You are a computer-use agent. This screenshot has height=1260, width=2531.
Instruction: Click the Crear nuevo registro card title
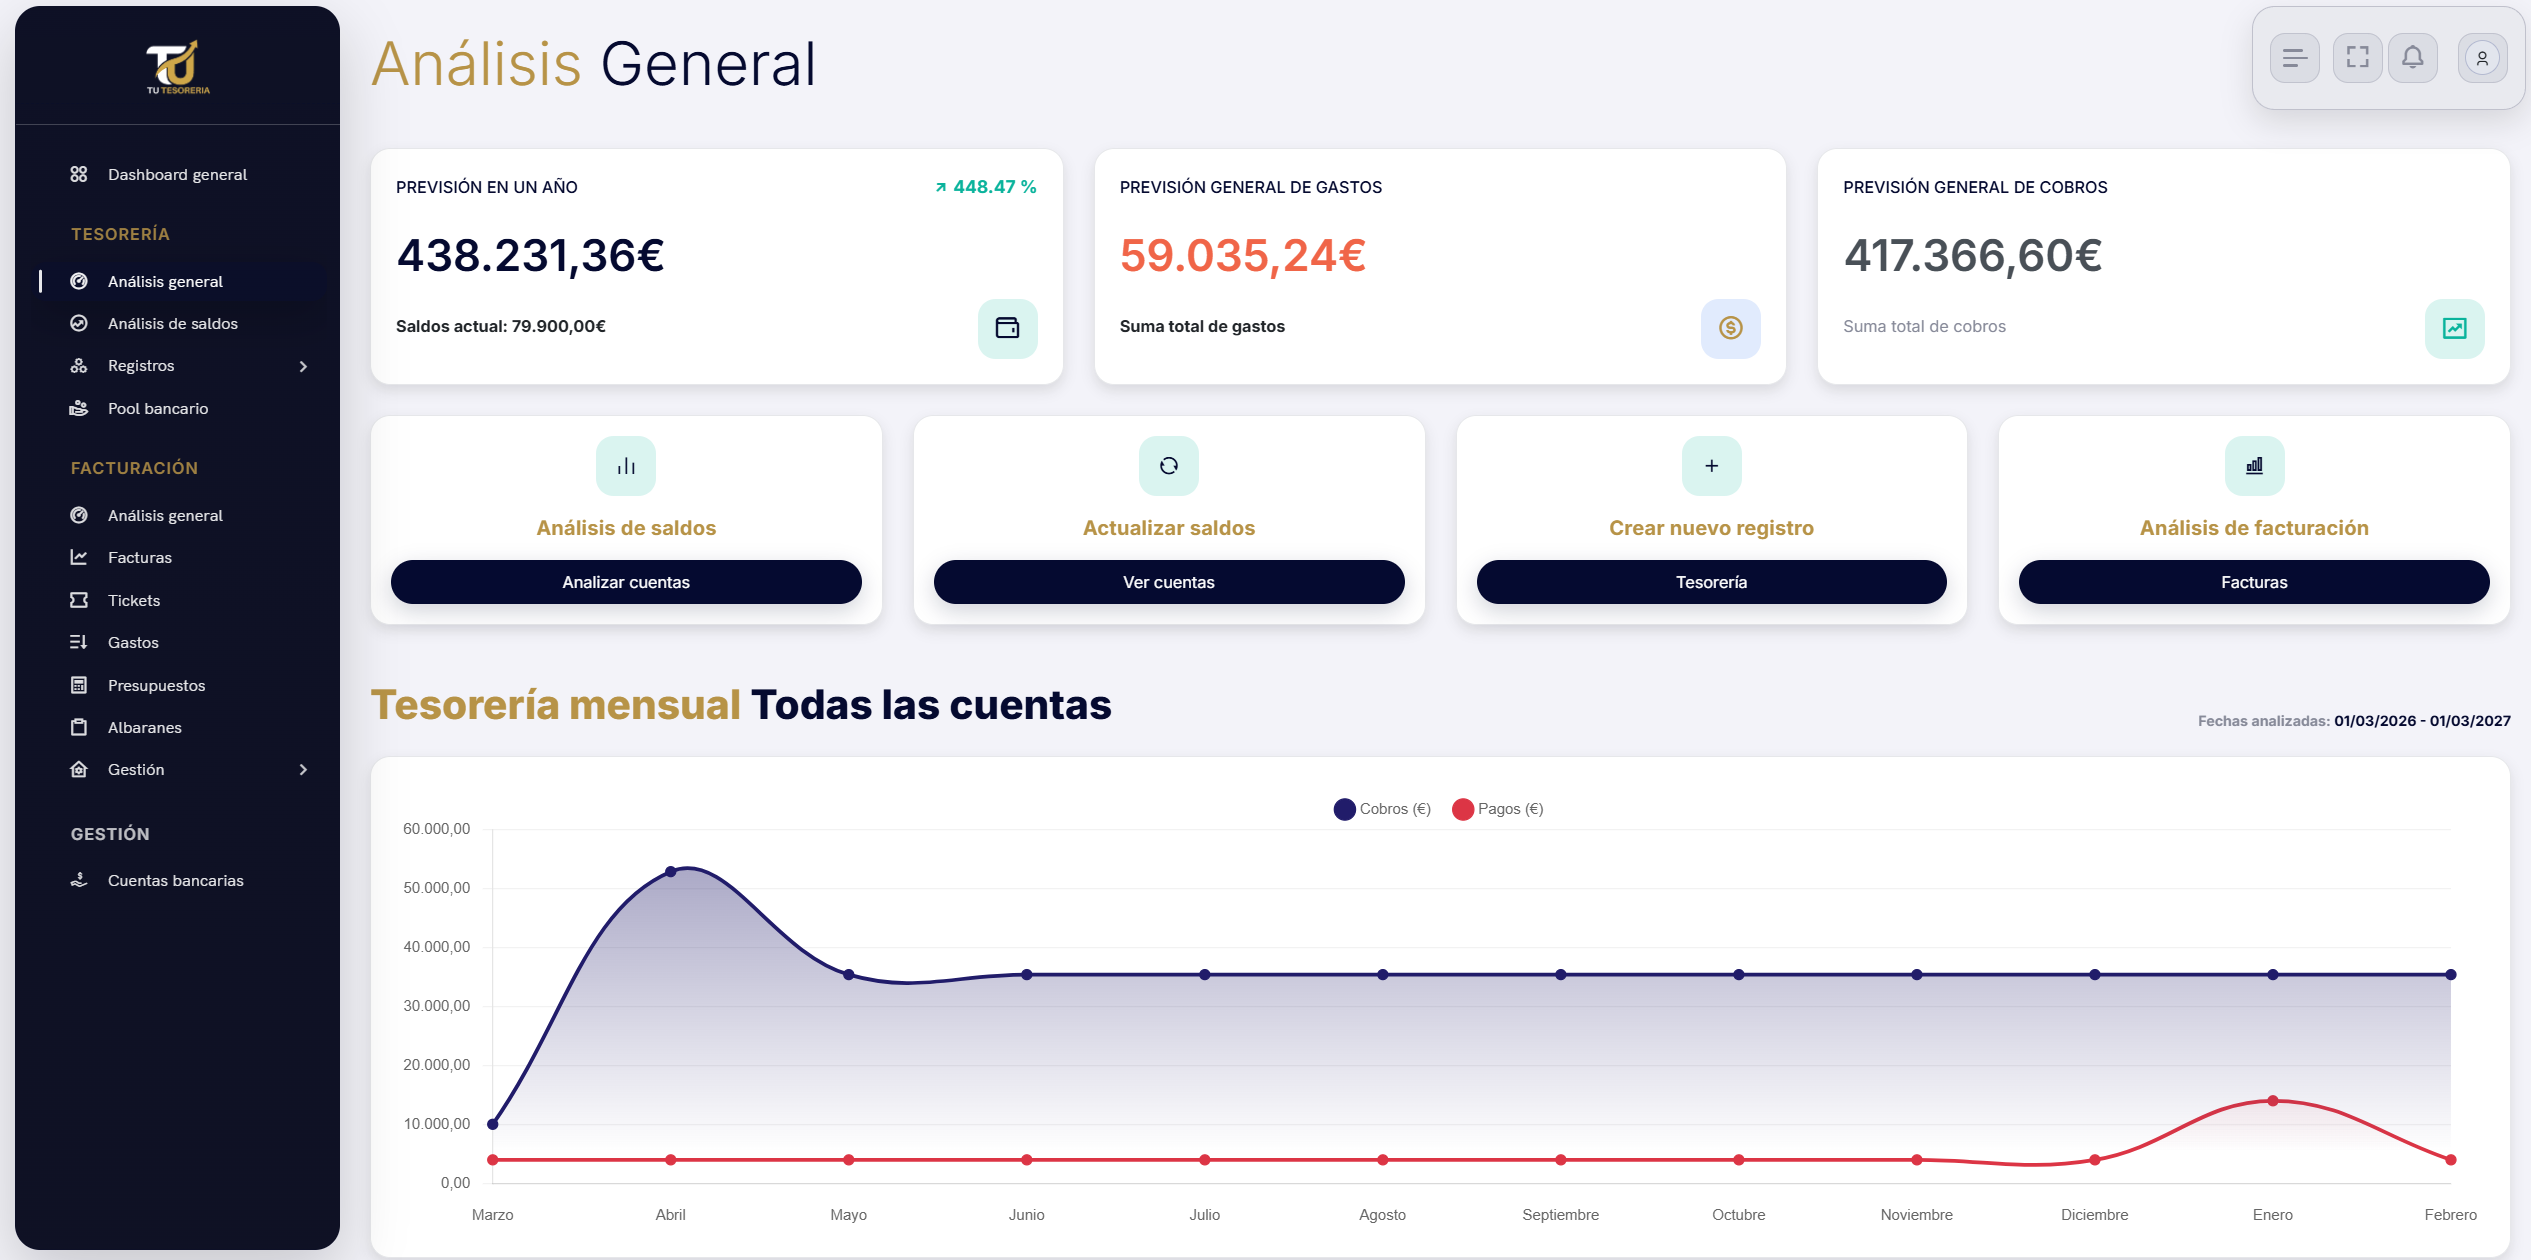tap(1712, 528)
